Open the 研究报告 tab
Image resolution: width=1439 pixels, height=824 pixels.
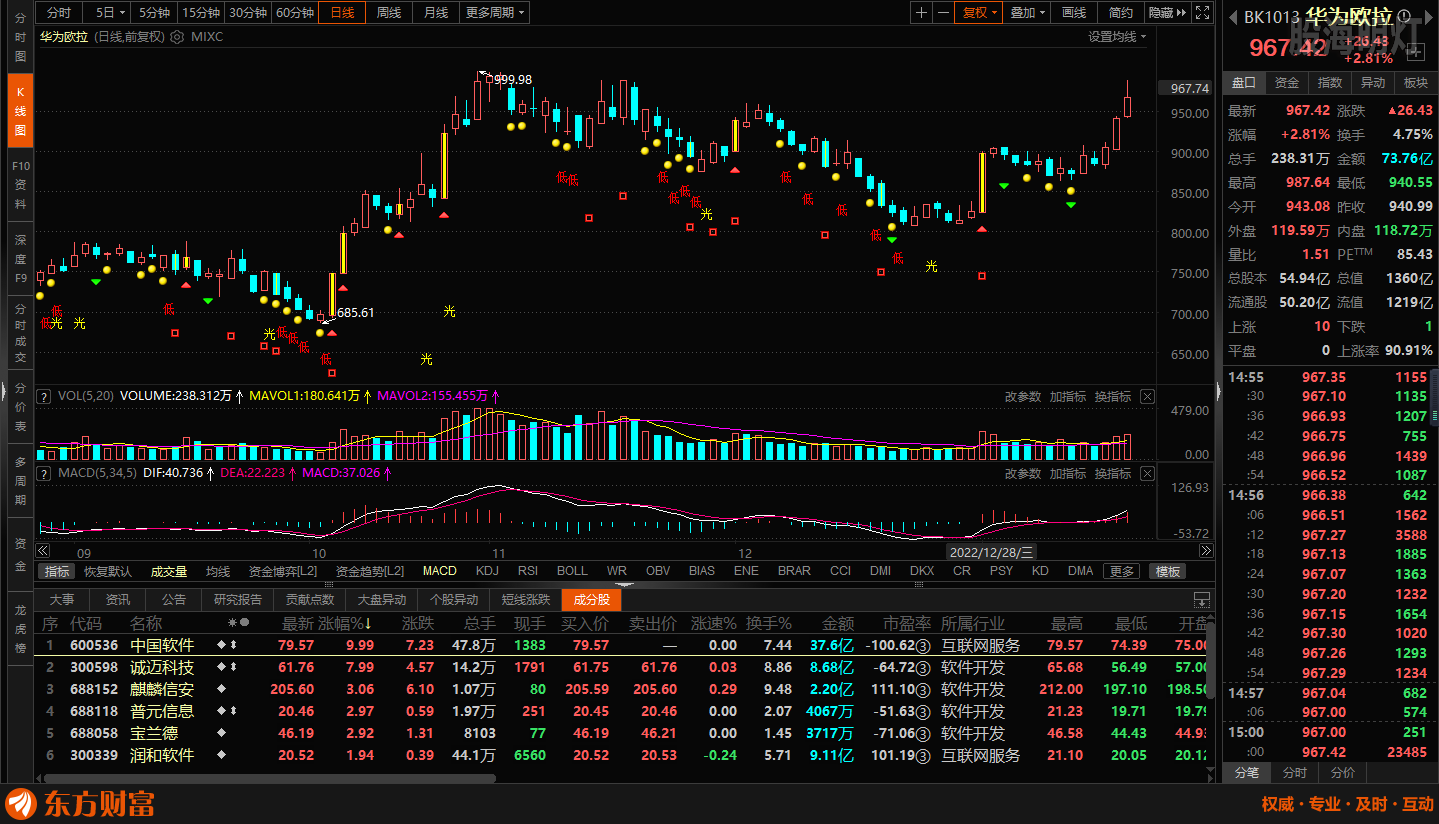[238, 600]
